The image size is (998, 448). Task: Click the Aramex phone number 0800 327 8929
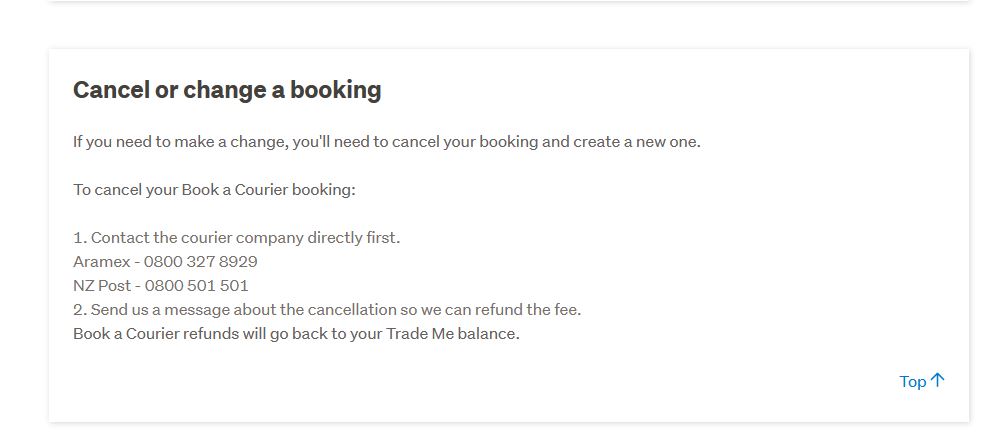tap(200, 262)
